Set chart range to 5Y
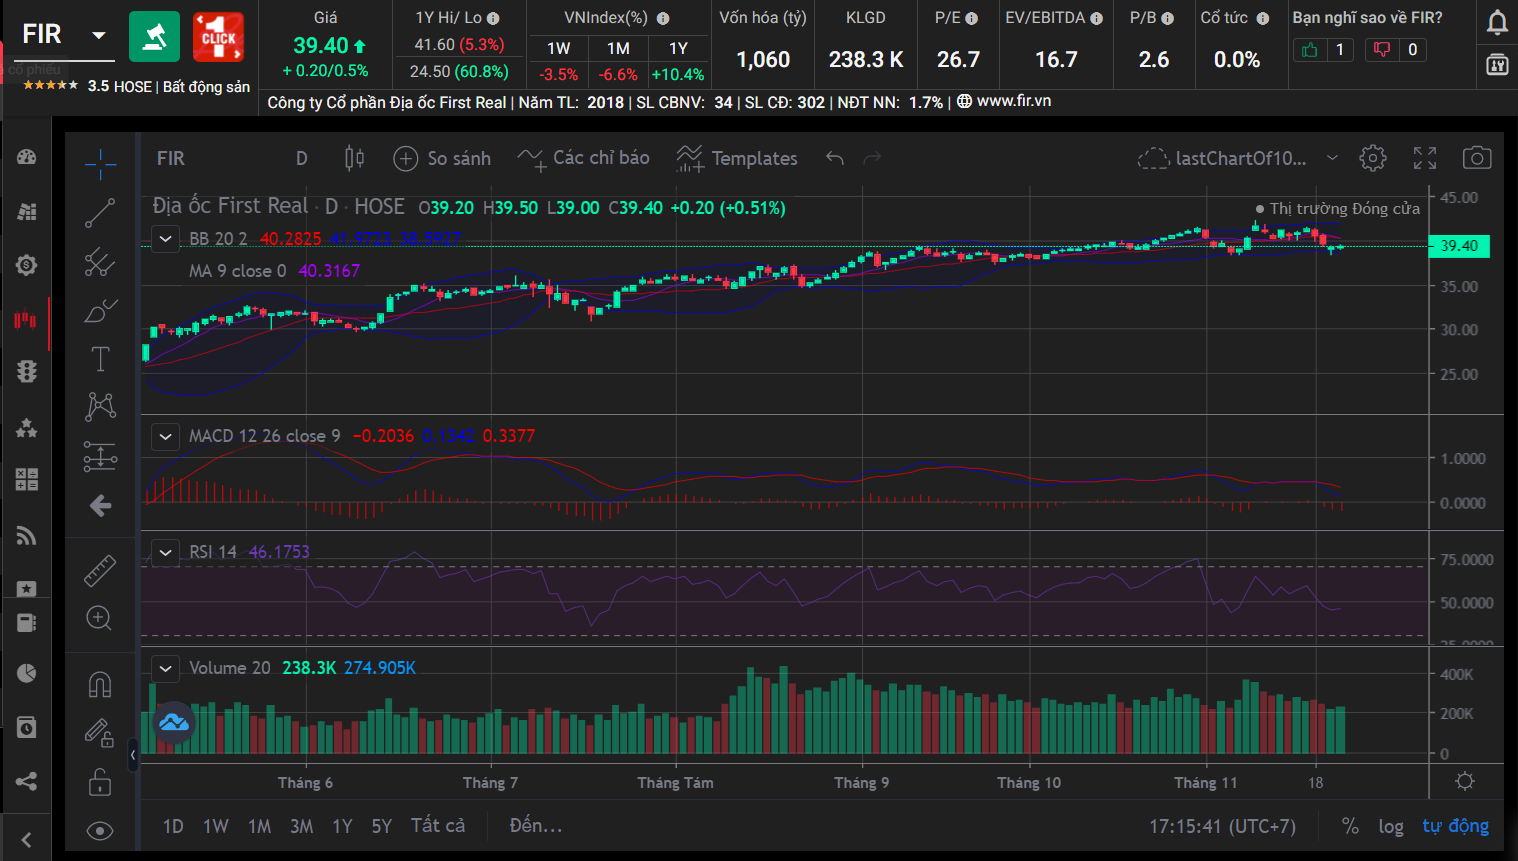The image size is (1518, 861). (x=381, y=826)
